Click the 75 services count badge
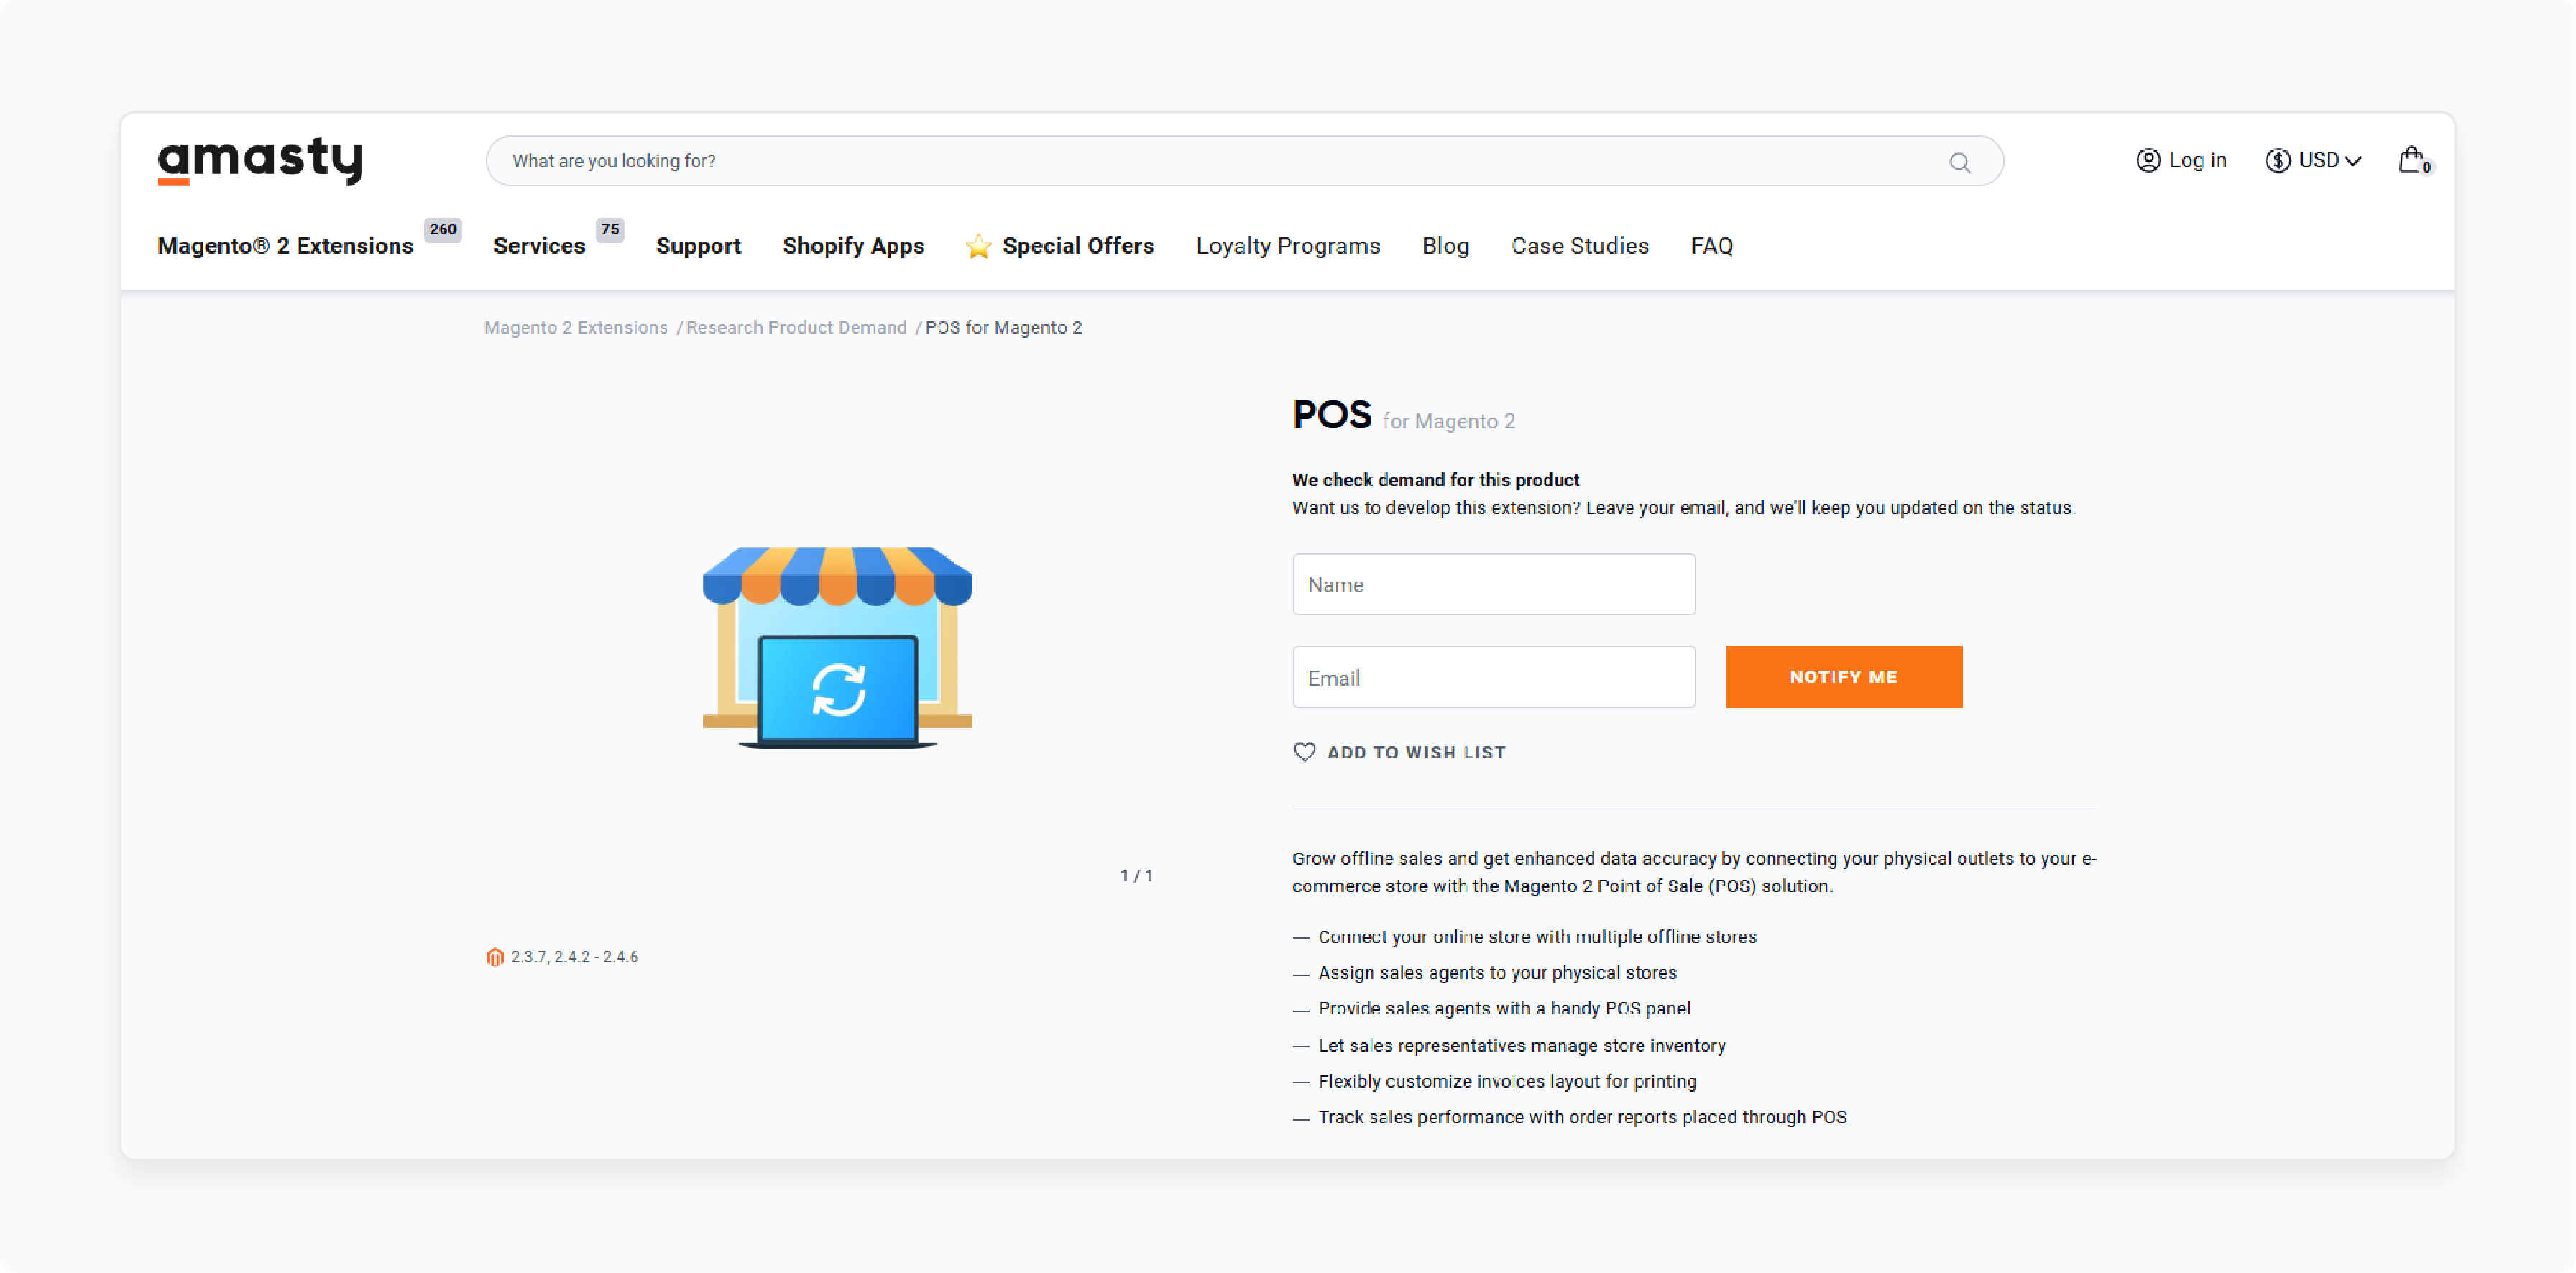The image size is (2576, 1273). [x=610, y=230]
